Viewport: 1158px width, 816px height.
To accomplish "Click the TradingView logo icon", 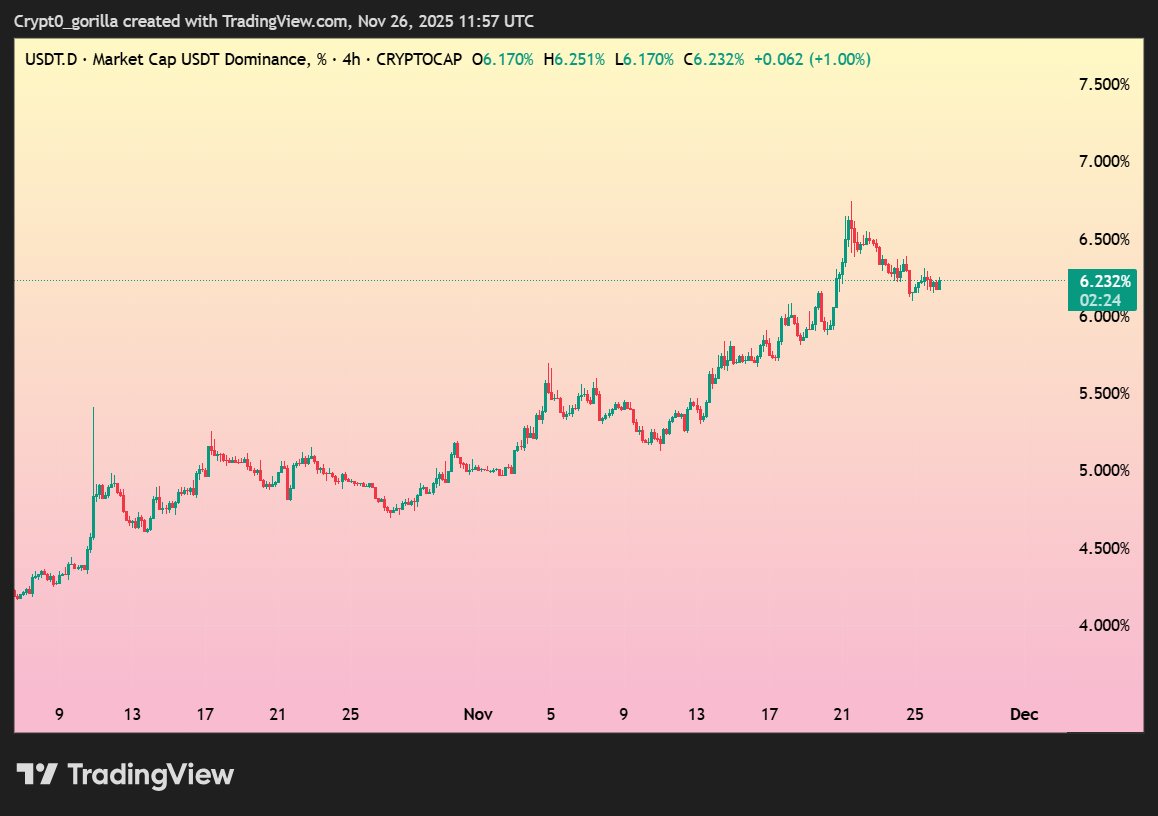I will coord(37,774).
